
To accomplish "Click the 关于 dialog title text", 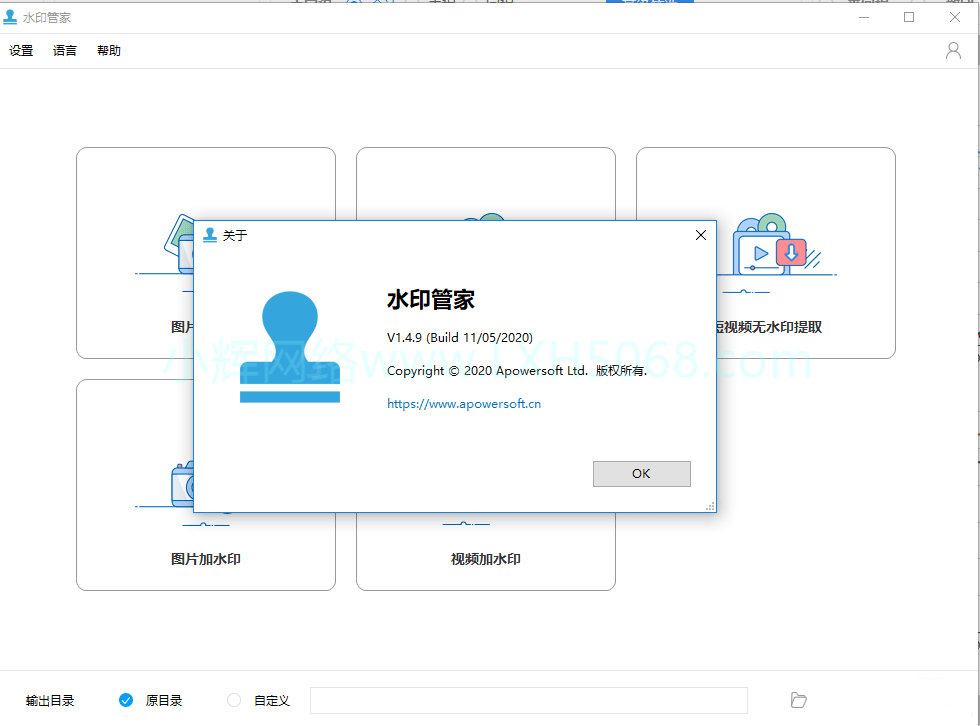I will [x=235, y=236].
